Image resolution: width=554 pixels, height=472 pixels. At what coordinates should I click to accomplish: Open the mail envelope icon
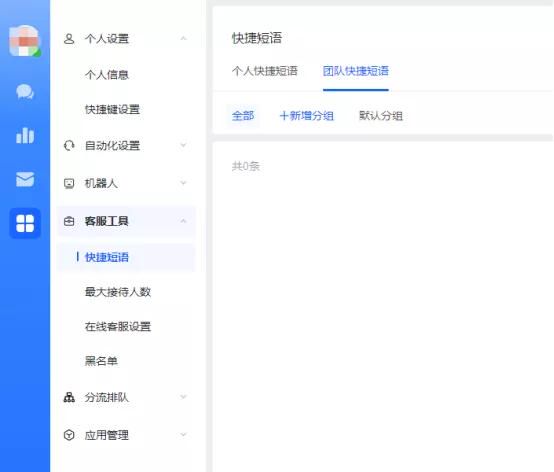point(25,179)
